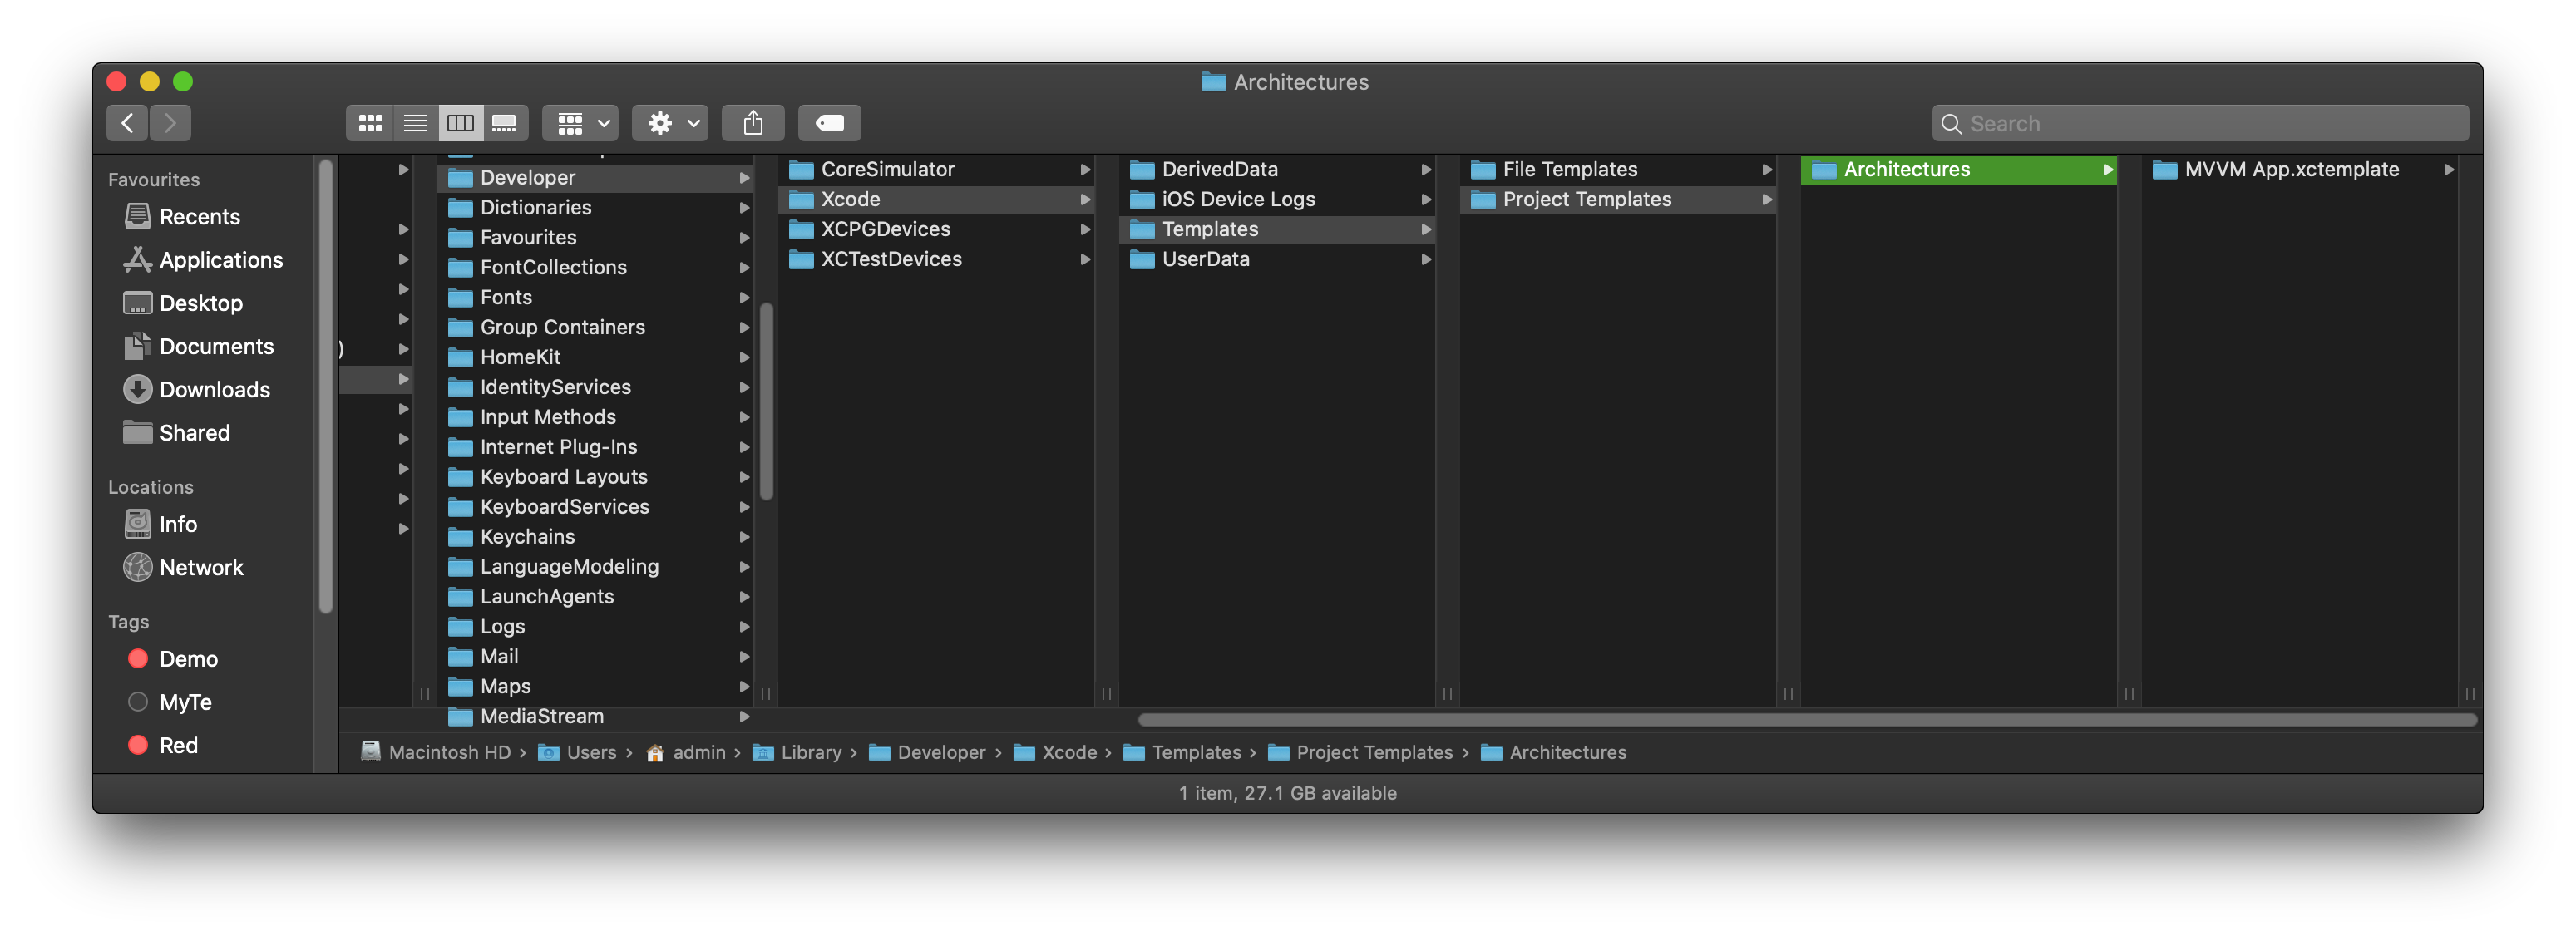
Task: Switch to list view mode
Action: click(x=415, y=123)
